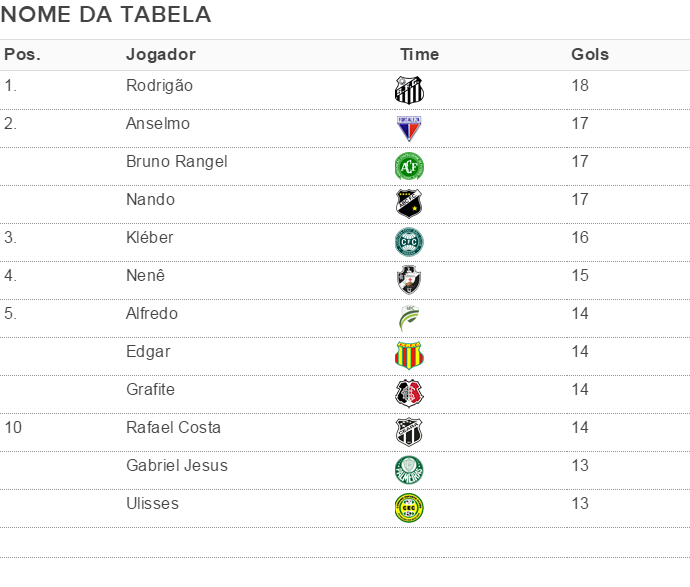Click the black shield crest next to Nando
Image resolution: width=690 pixels, height=587 pixels.
coord(409,204)
